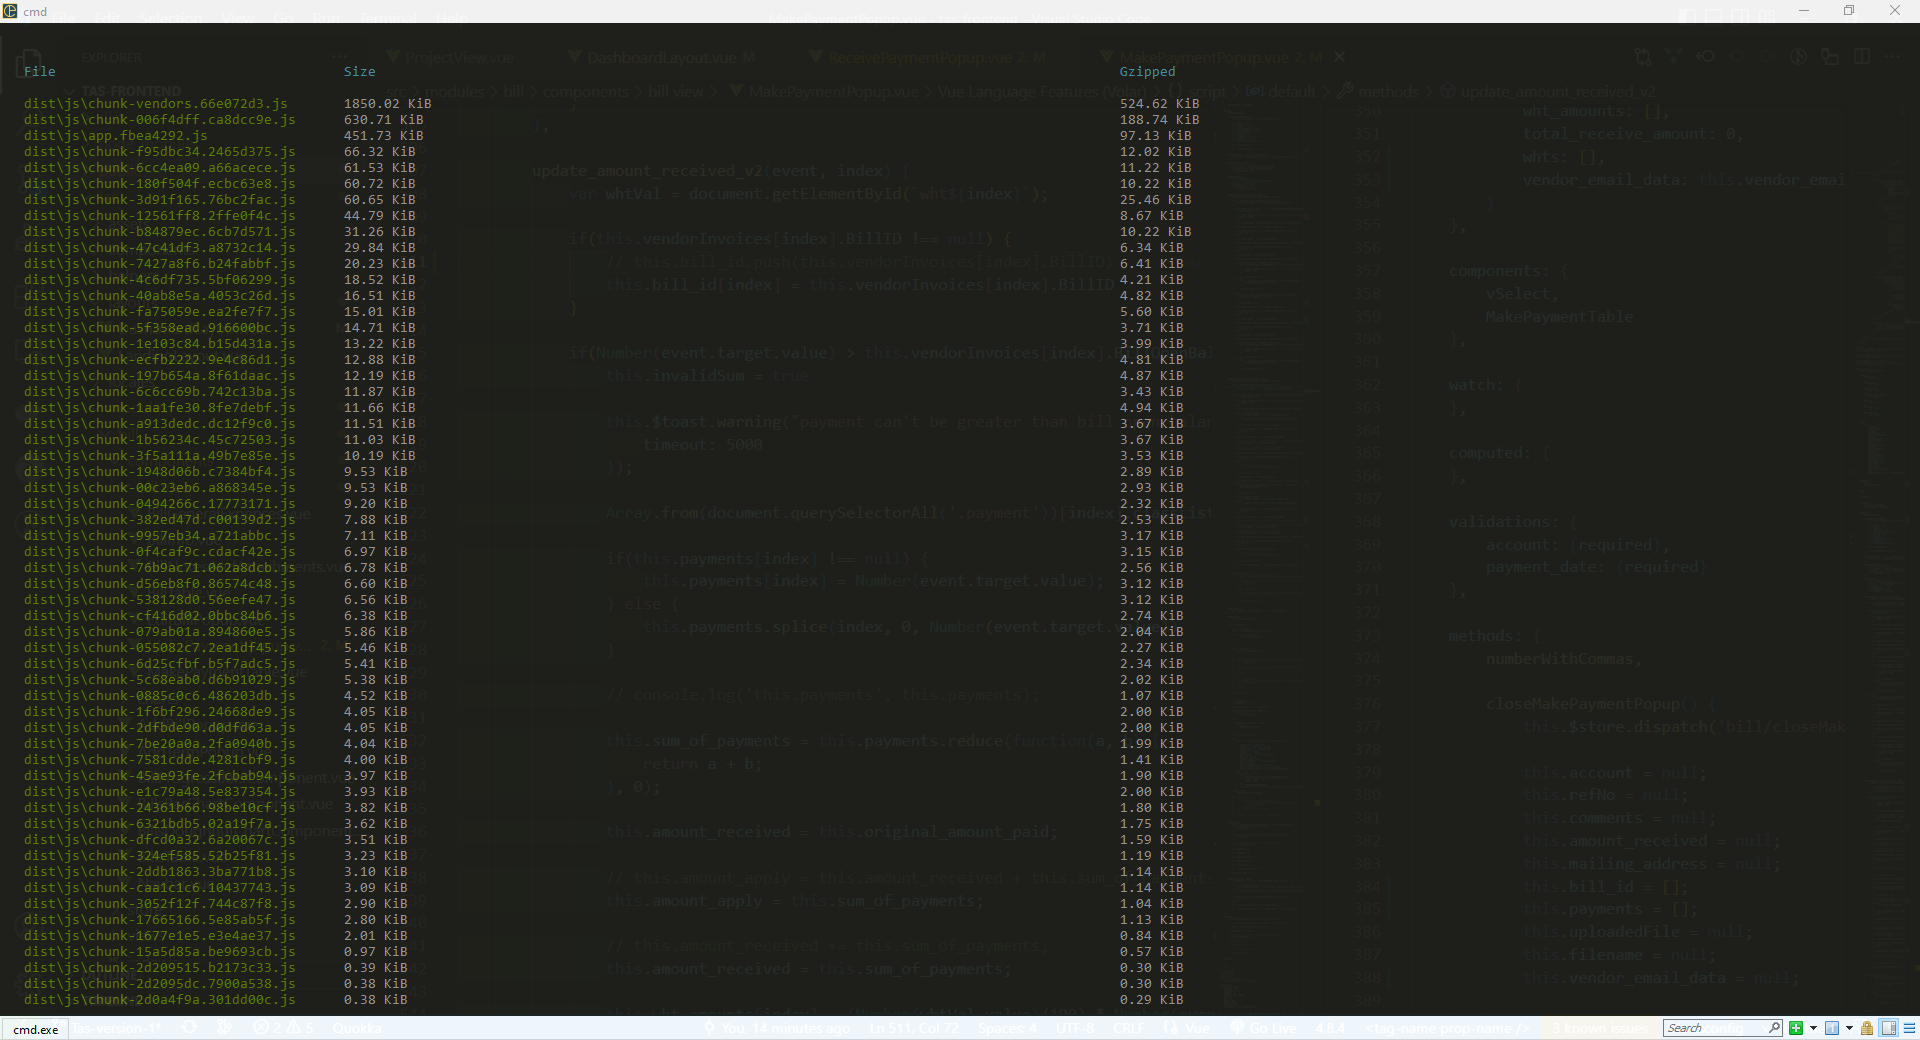The height and width of the screenshot is (1040, 1920).
Task: Click dist\js\chunk-7581cdde.4281cbf9.js line
Action: [x=160, y=760]
